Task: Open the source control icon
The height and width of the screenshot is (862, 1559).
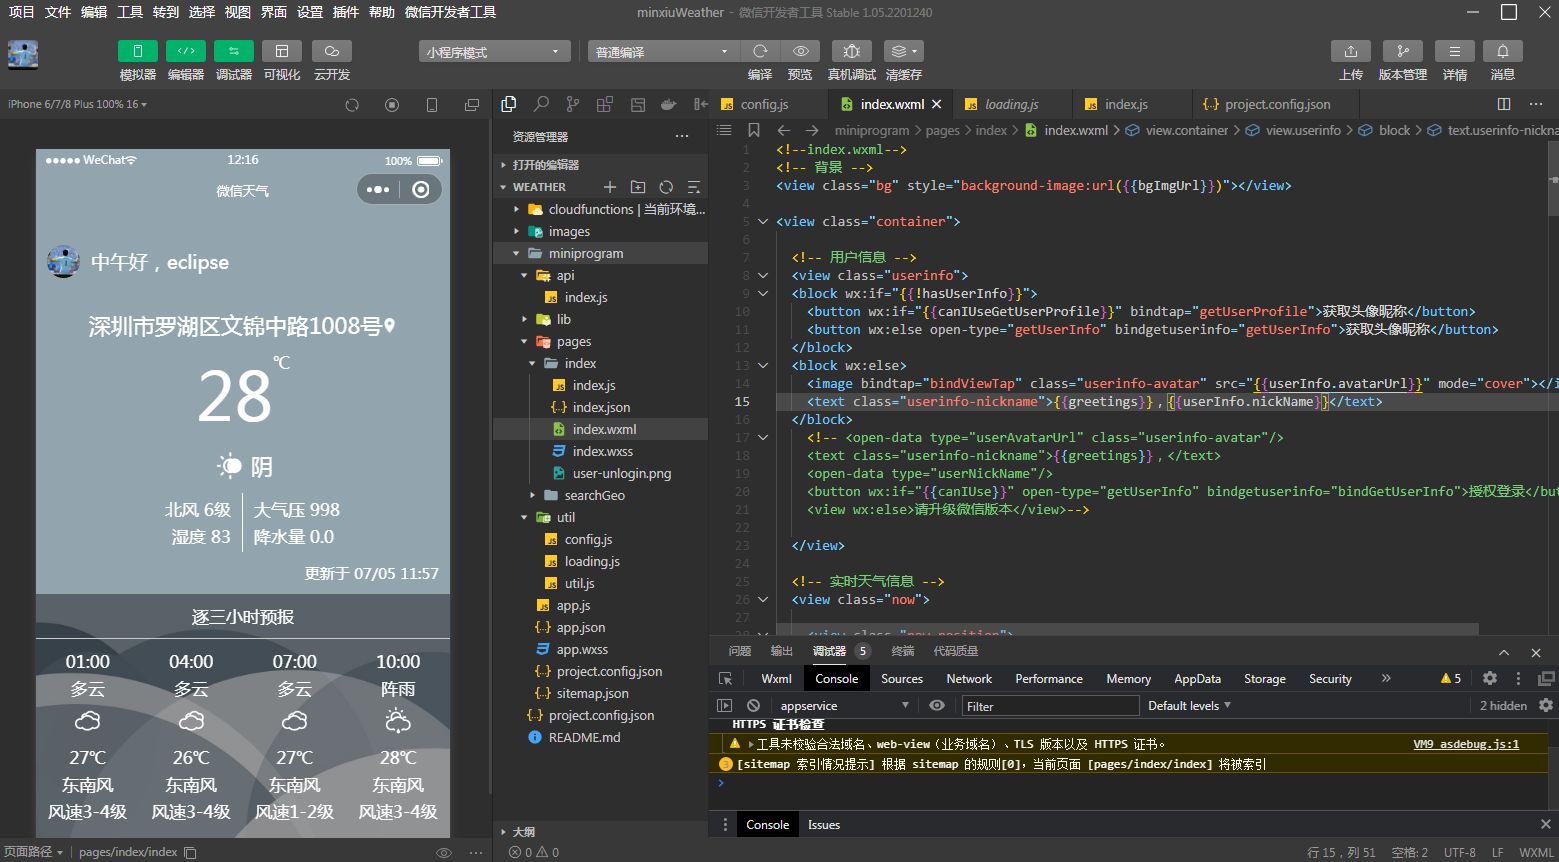Action: click(573, 104)
